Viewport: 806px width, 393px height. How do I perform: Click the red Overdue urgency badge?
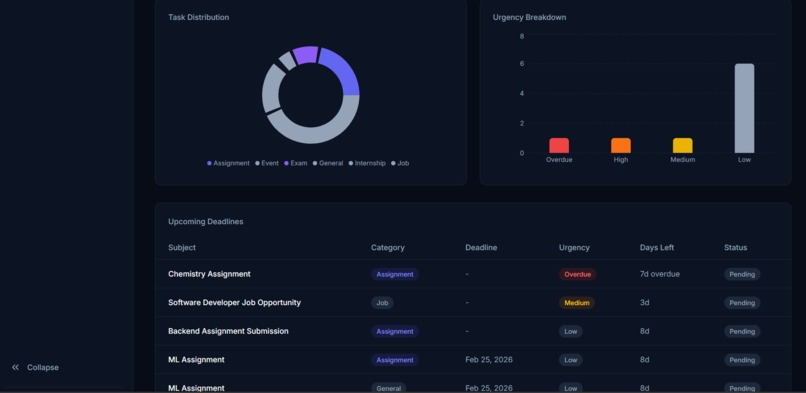(578, 274)
